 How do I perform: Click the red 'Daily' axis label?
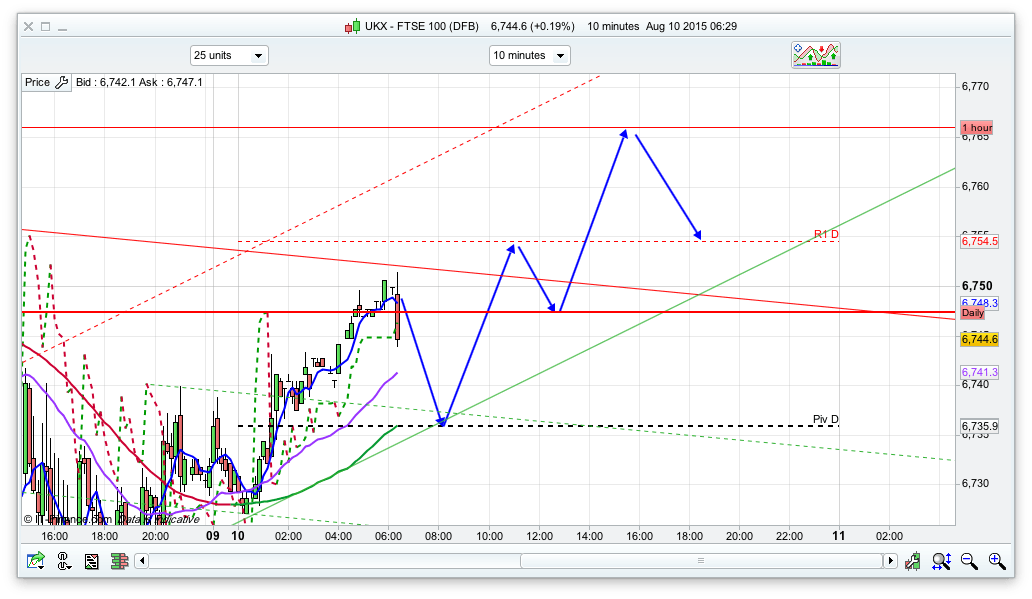pyautogui.click(x=973, y=313)
